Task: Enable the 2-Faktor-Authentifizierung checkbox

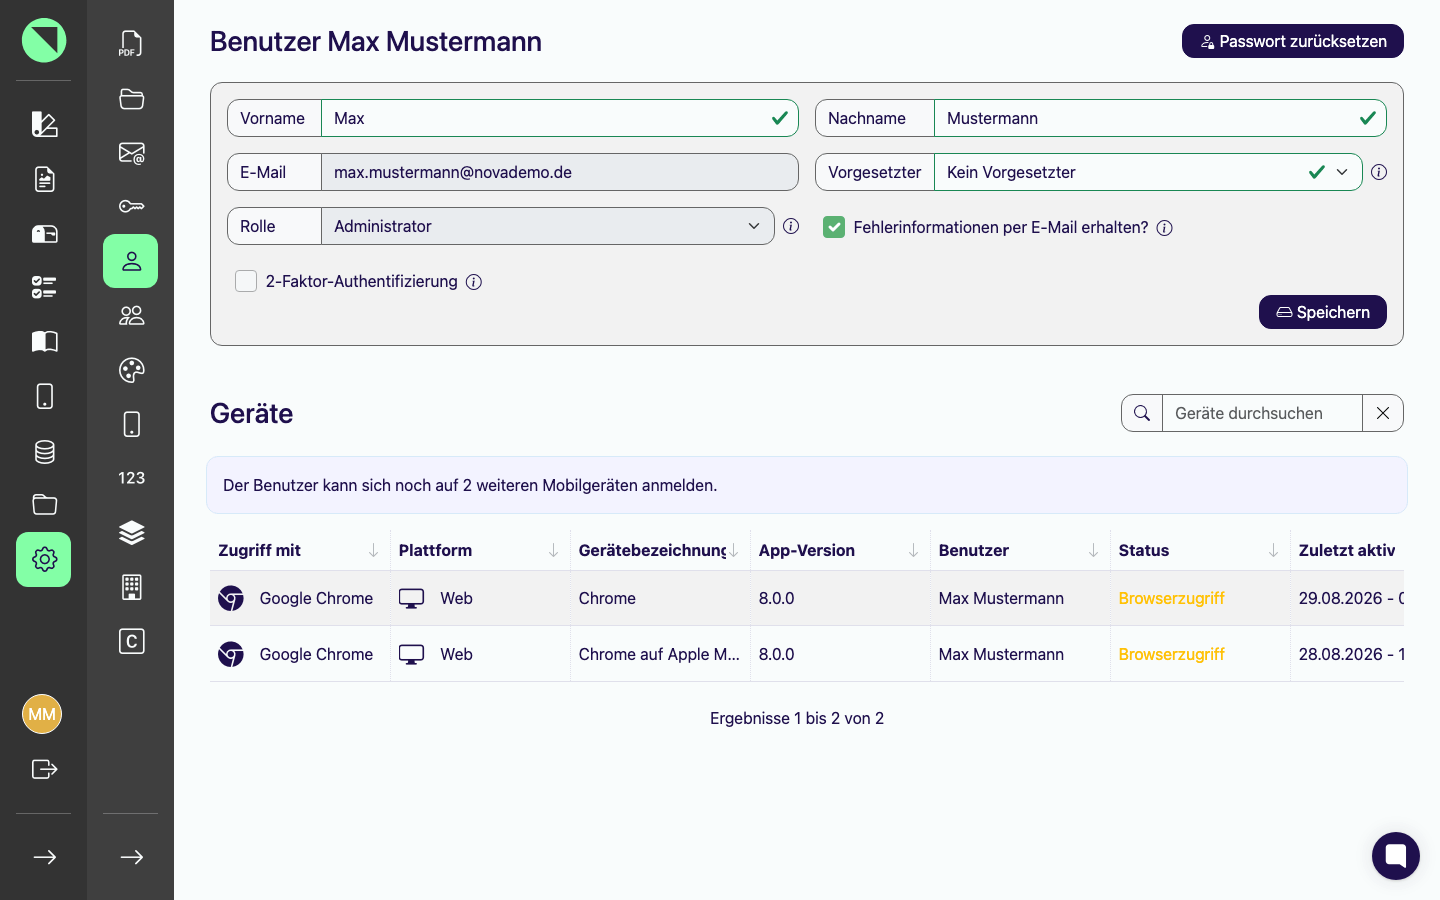Action: (246, 281)
